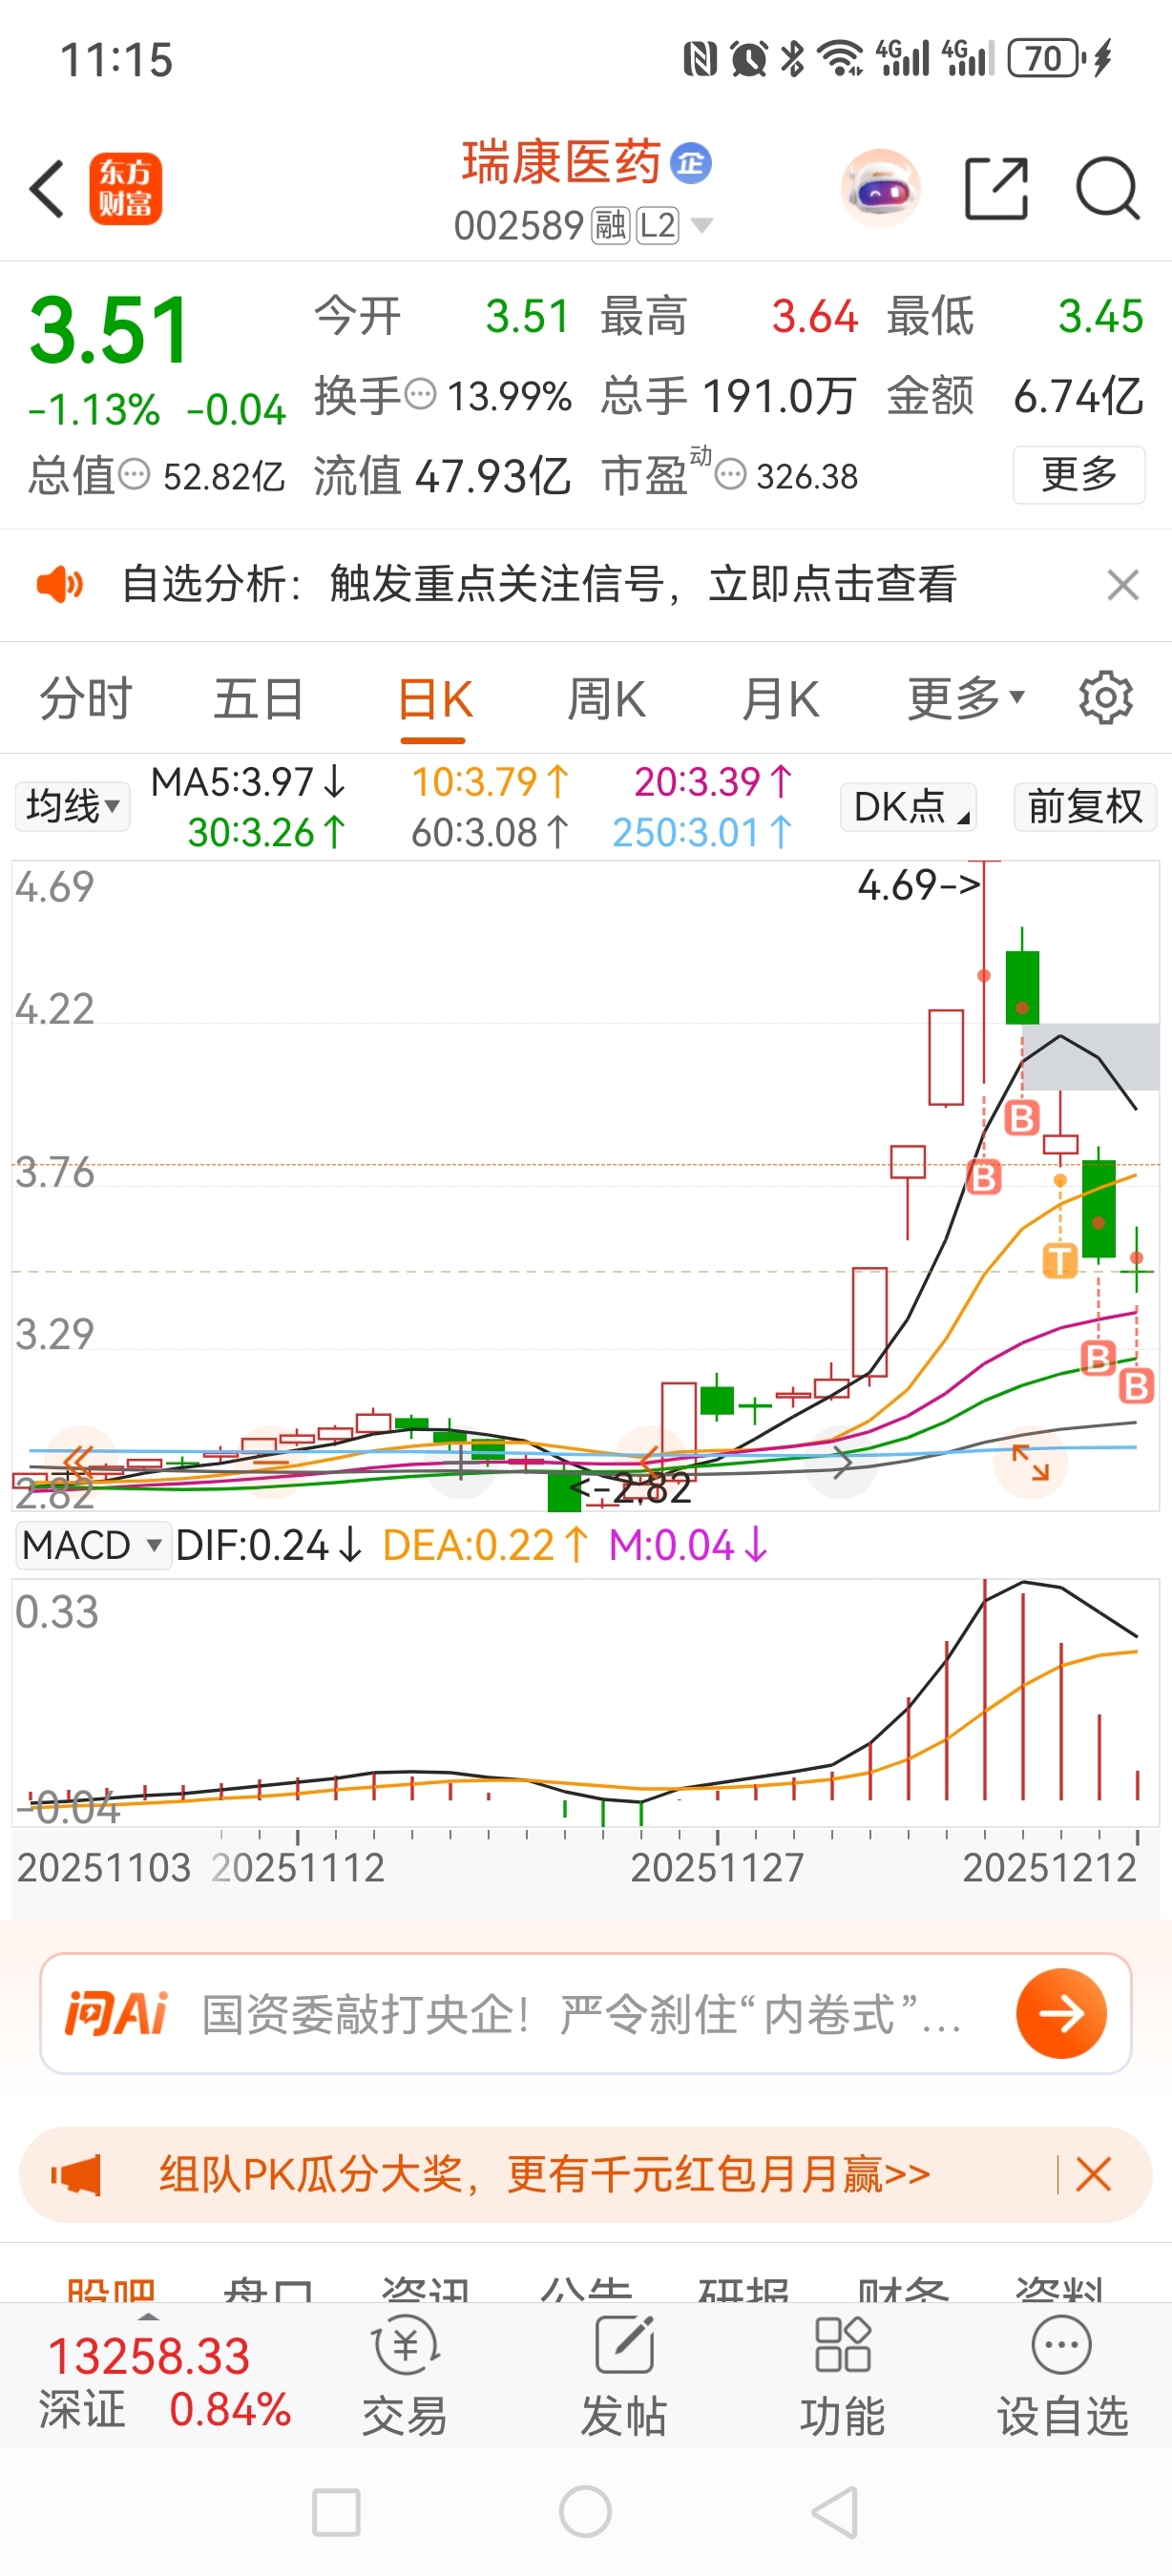Switch to the 五日 chart tab
The height and width of the screenshot is (2576, 1172).
click(x=258, y=698)
